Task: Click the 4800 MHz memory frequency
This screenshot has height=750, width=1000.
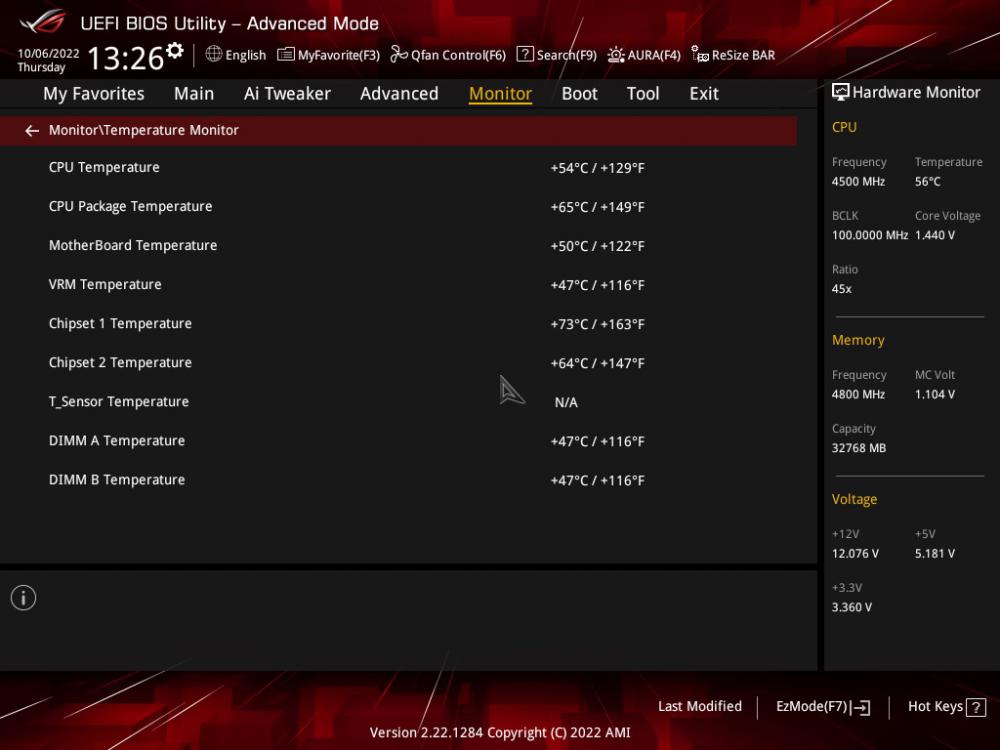Action: pyautogui.click(x=858, y=395)
